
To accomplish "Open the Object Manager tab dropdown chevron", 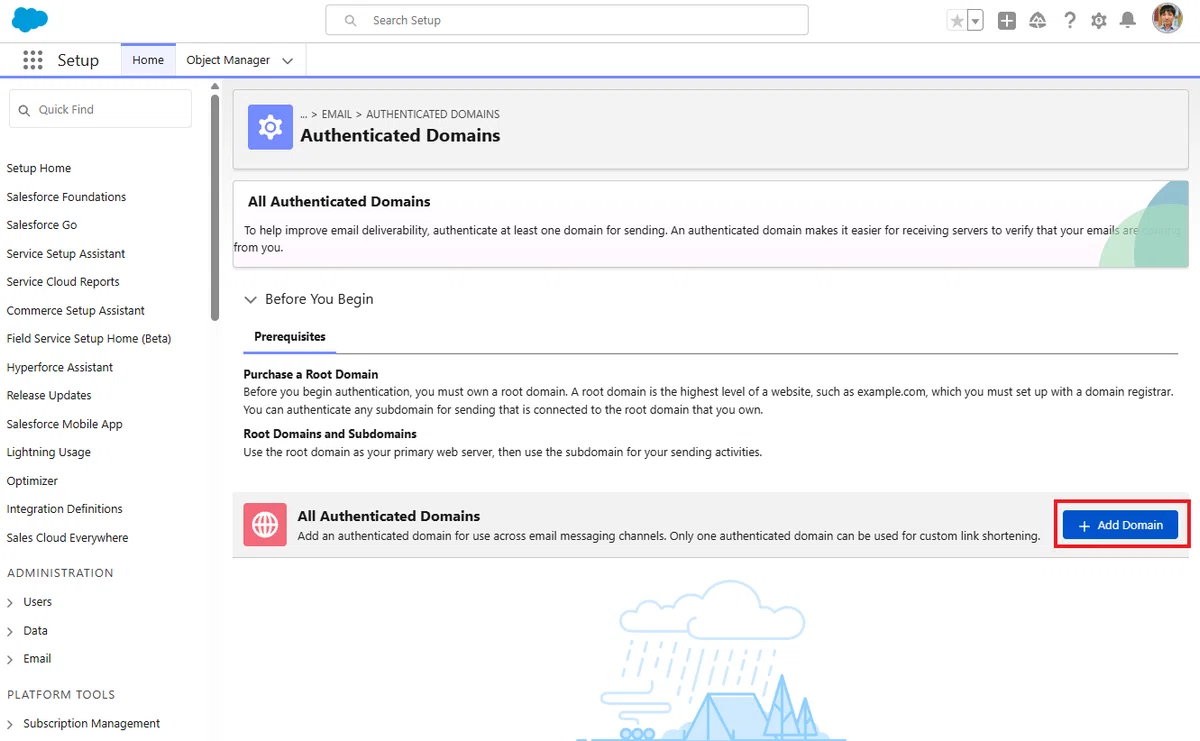I will click(288, 61).
